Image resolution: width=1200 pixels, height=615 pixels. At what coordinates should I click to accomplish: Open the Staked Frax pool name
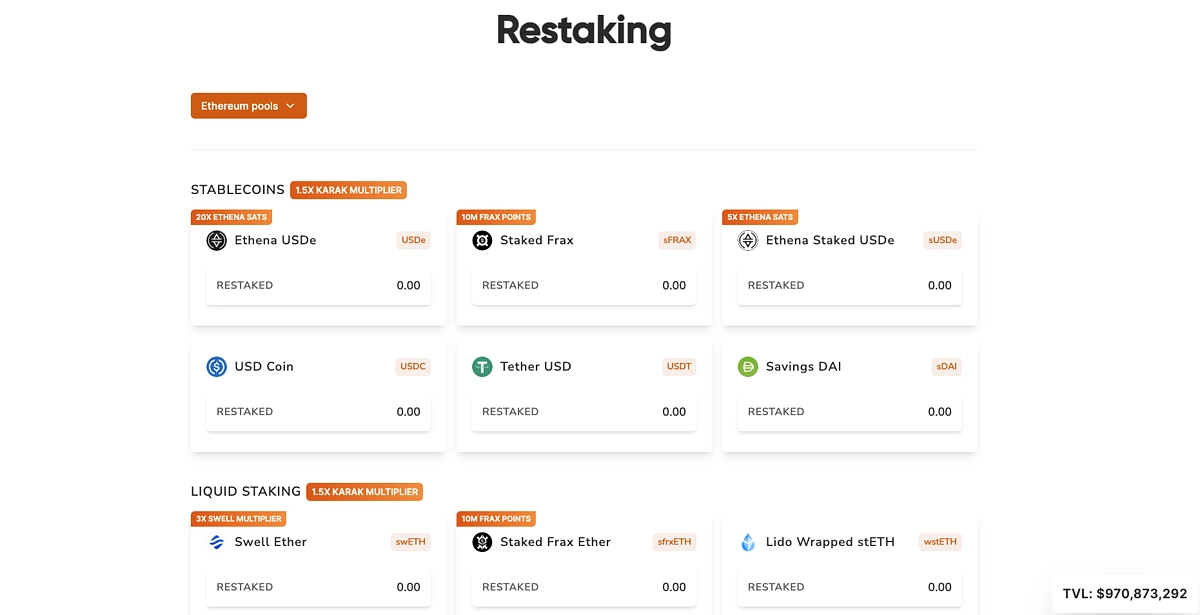[537, 240]
